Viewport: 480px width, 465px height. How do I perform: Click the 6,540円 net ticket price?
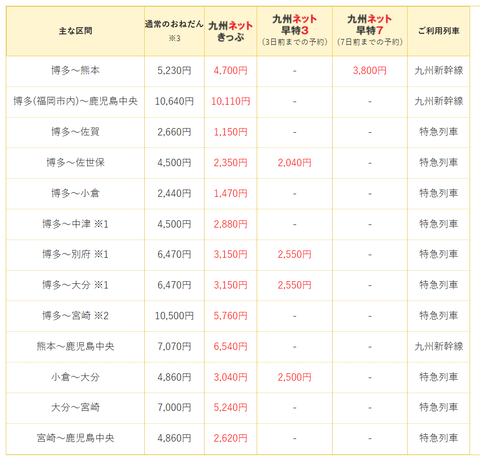tap(230, 346)
